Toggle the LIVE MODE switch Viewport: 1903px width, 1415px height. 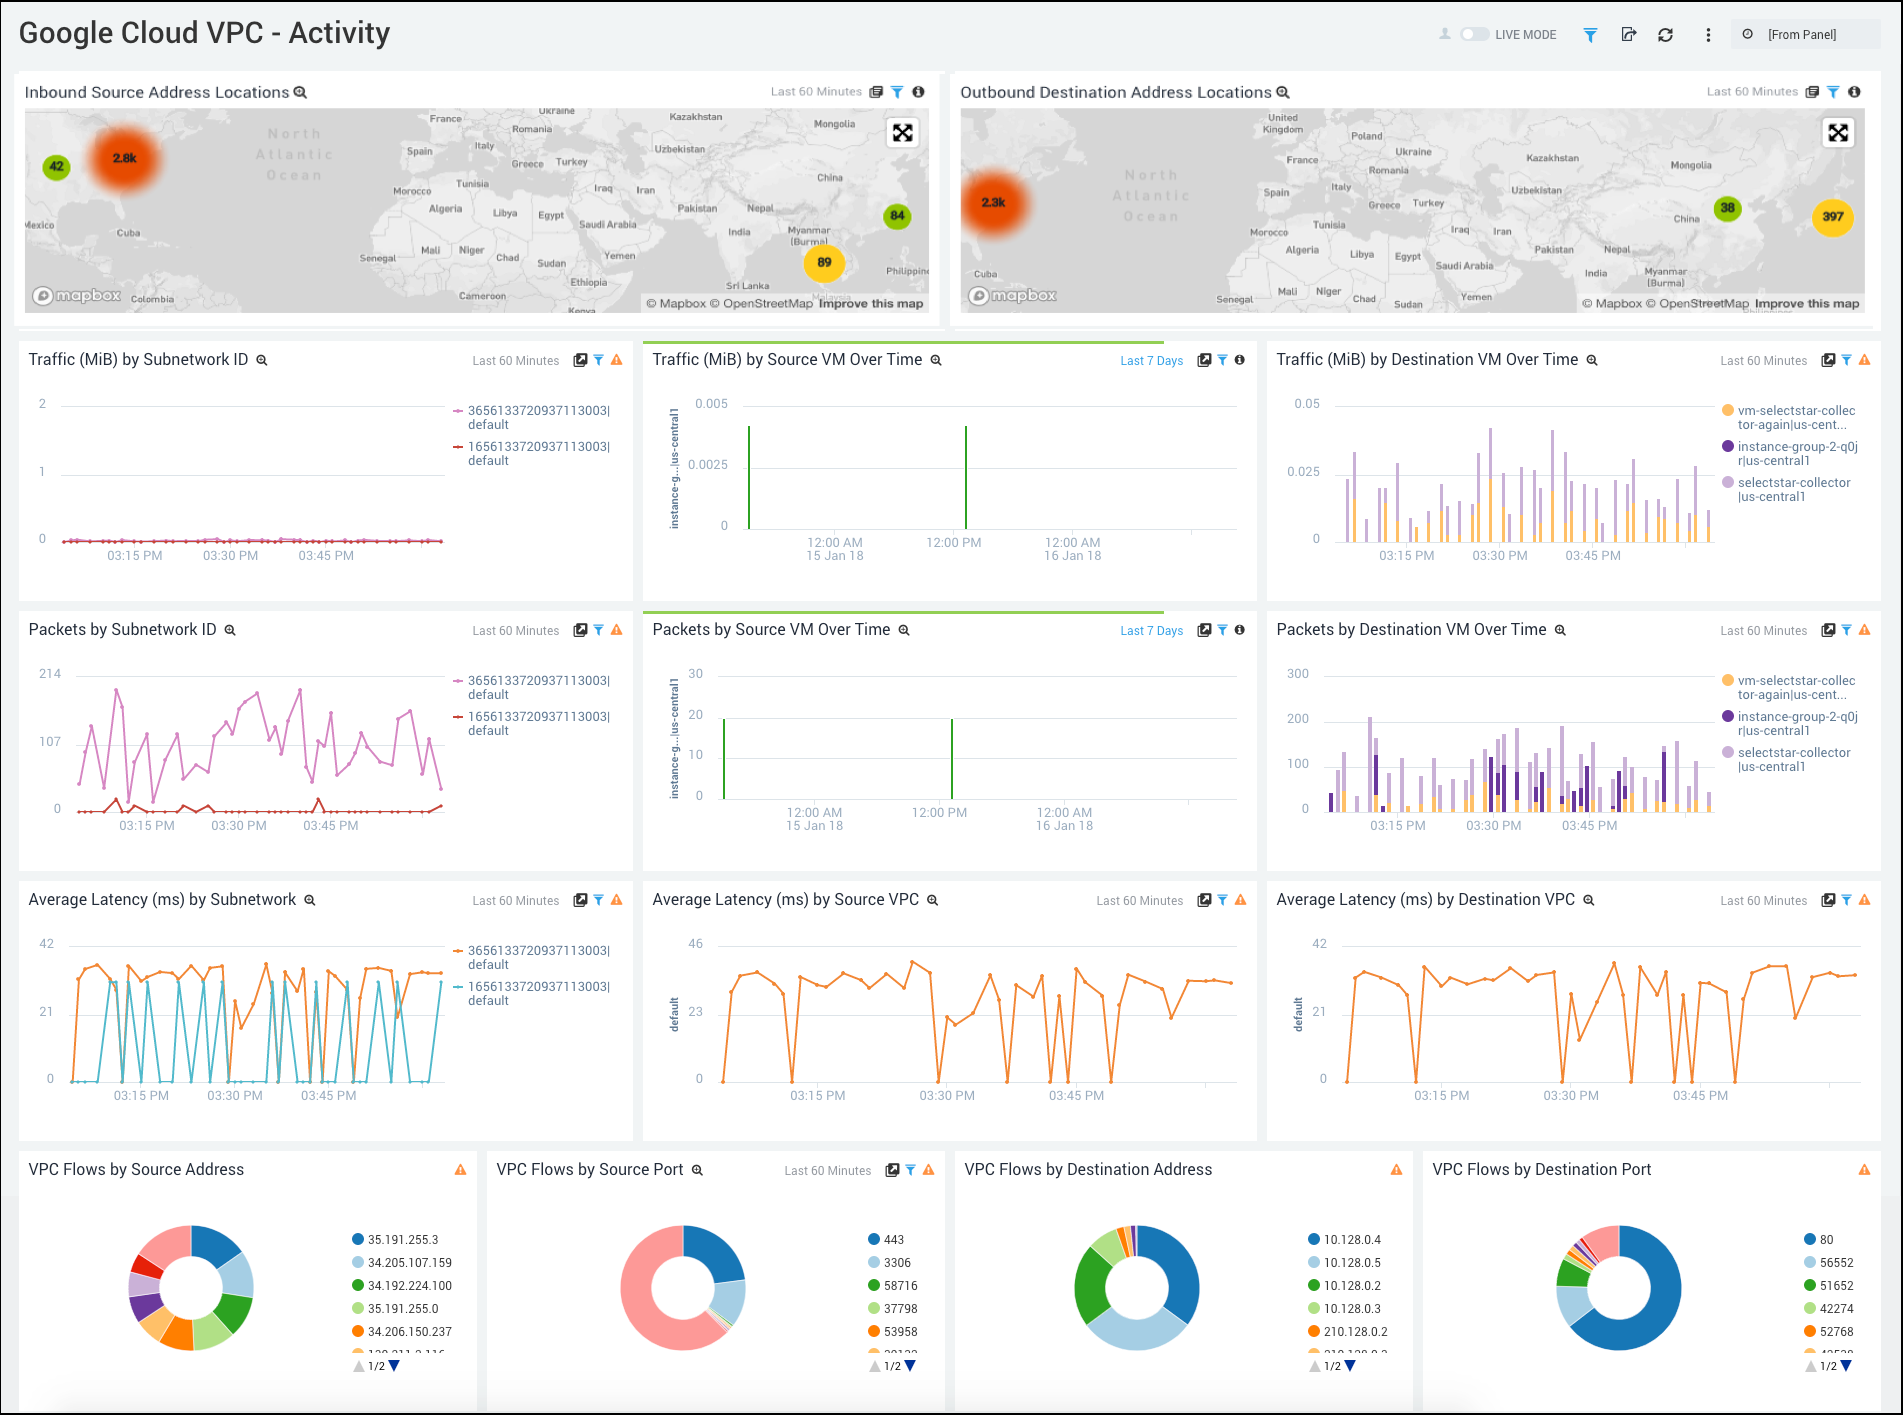tap(1474, 33)
